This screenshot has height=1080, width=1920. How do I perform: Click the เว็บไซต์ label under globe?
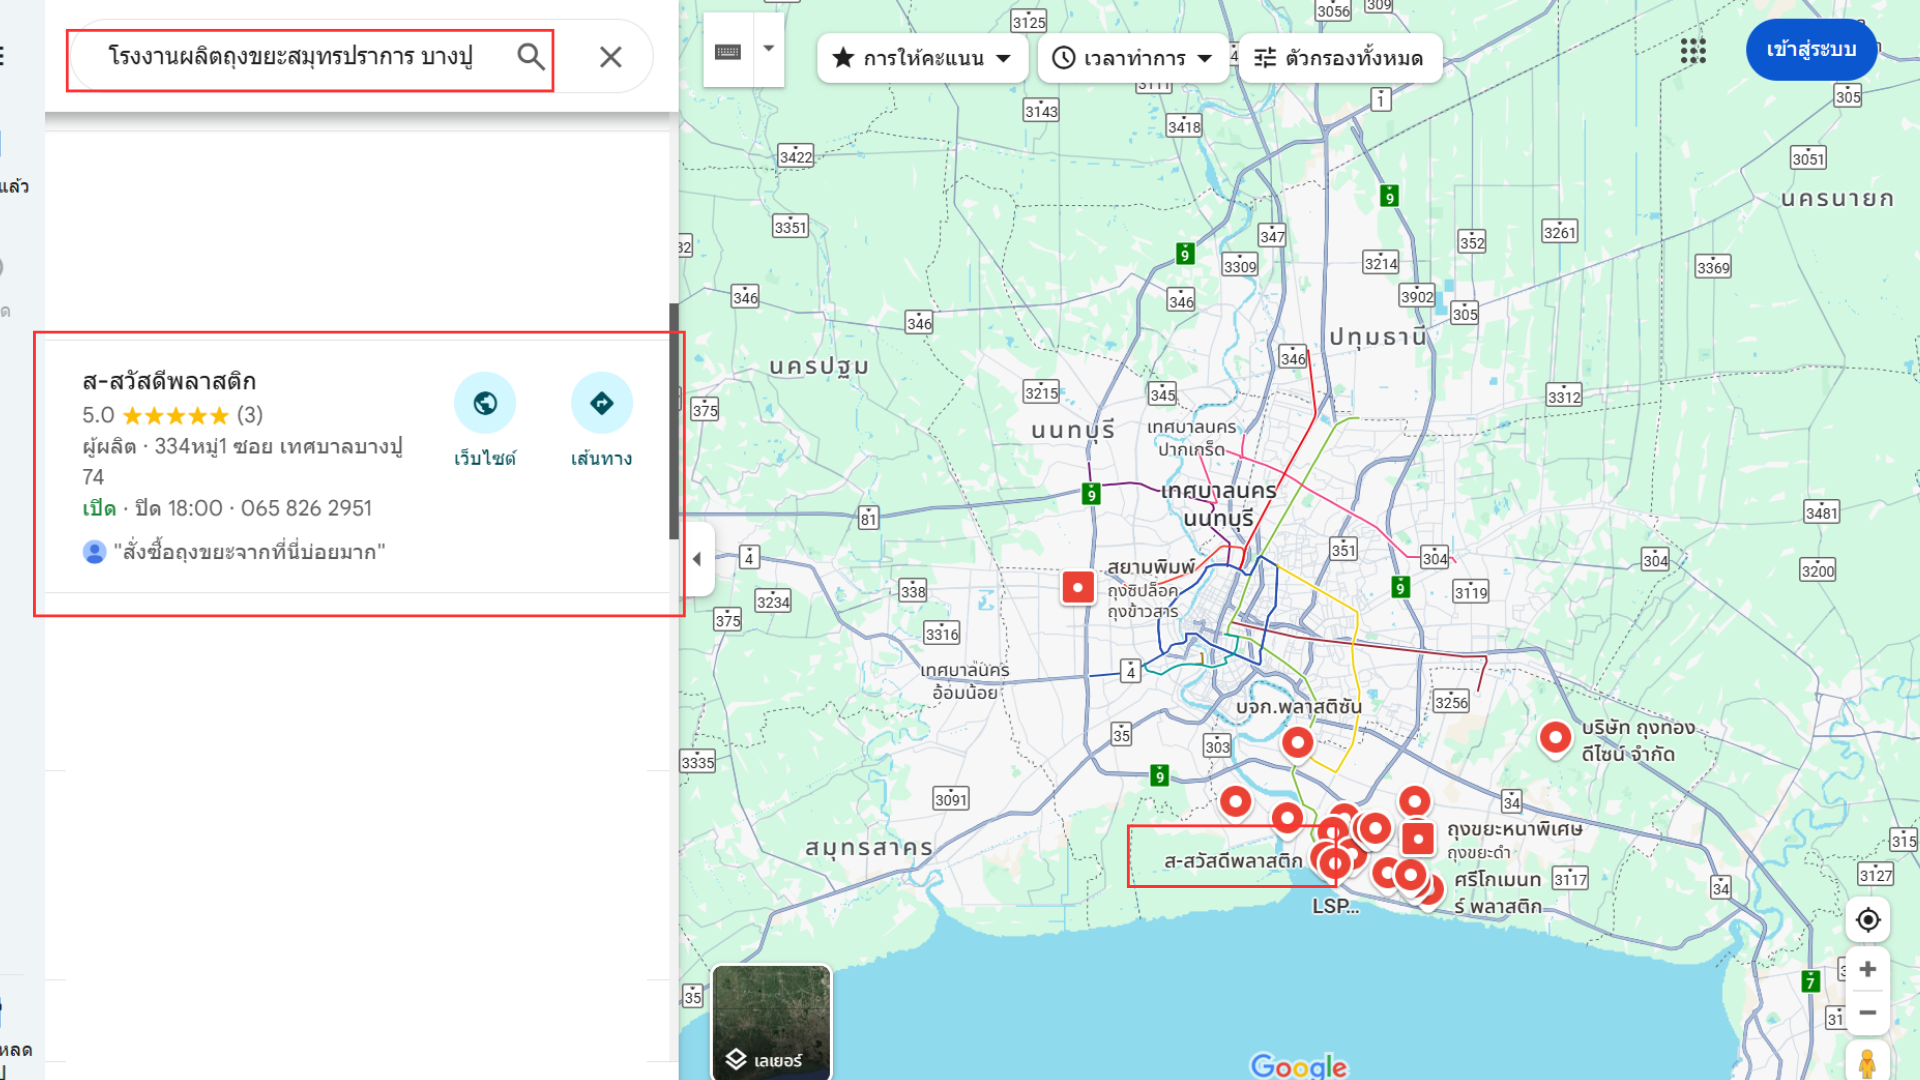(485, 459)
